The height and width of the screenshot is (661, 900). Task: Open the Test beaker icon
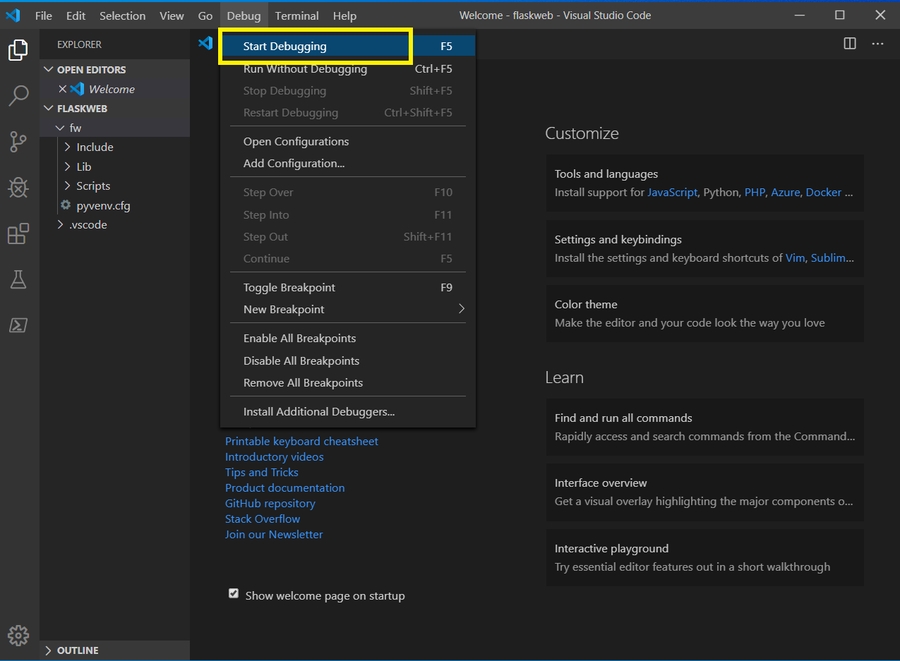pos(18,280)
